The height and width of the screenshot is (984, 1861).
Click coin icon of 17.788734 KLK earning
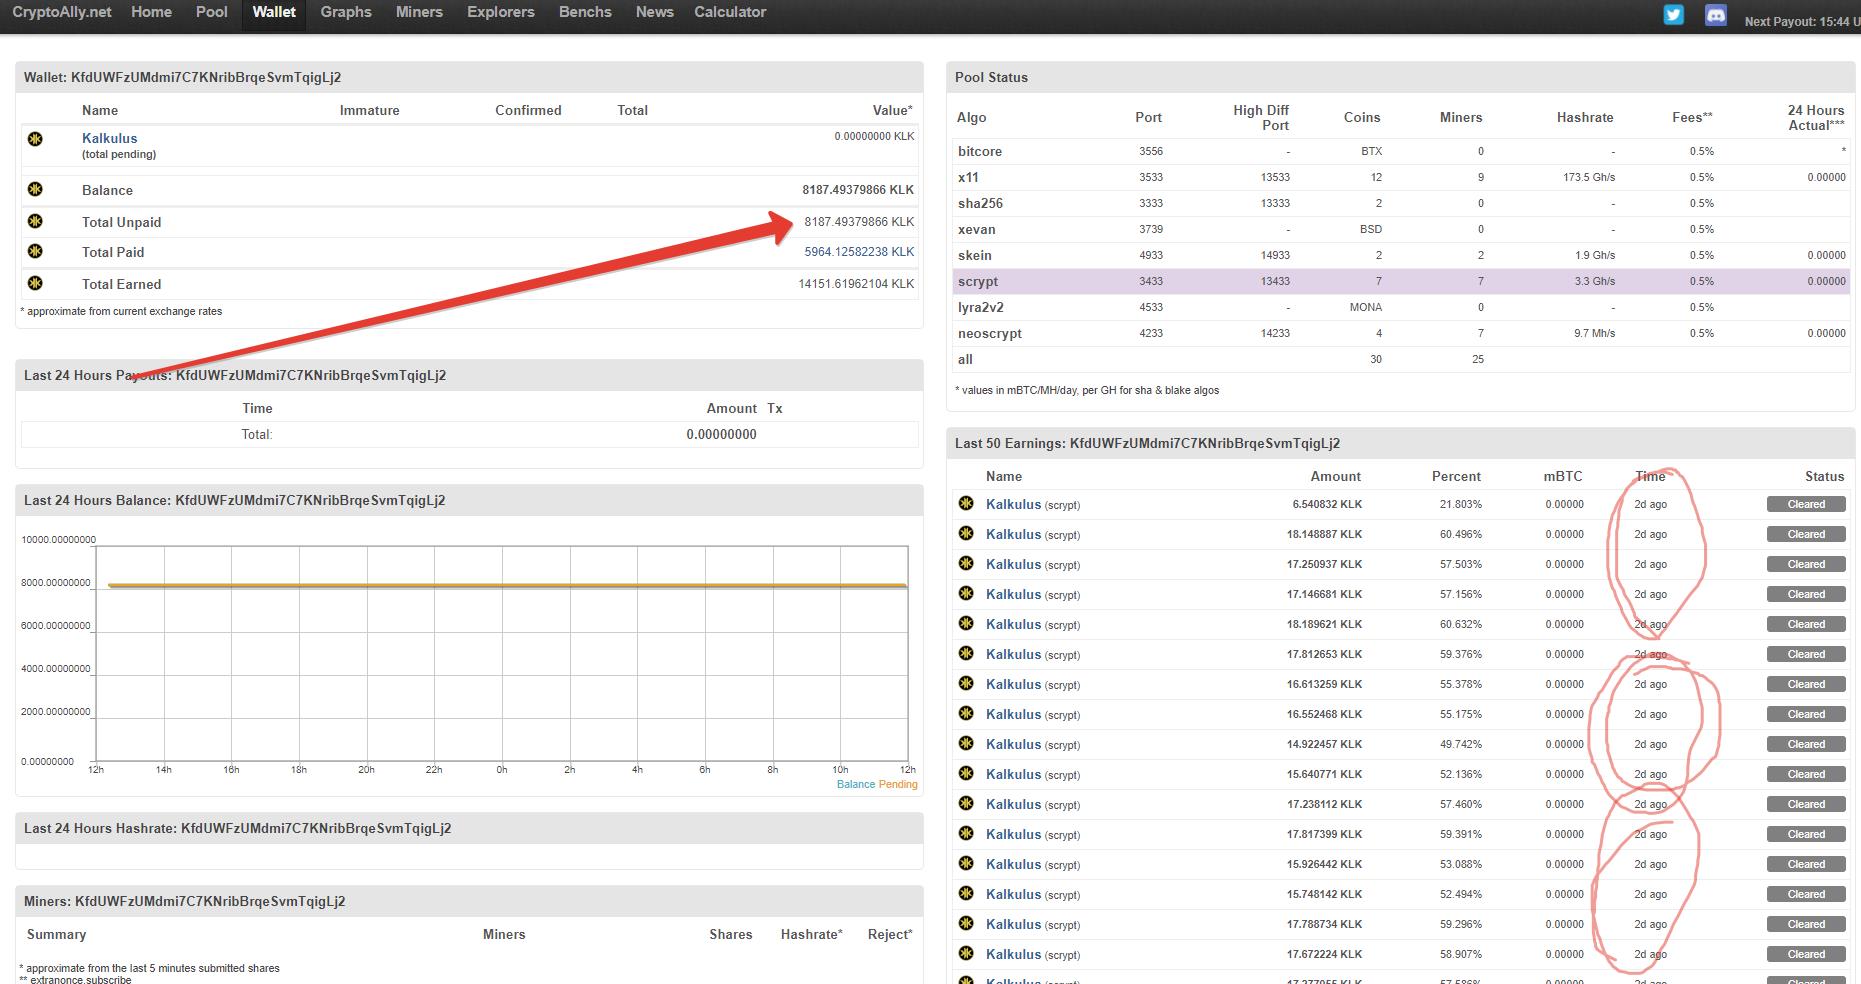click(966, 923)
